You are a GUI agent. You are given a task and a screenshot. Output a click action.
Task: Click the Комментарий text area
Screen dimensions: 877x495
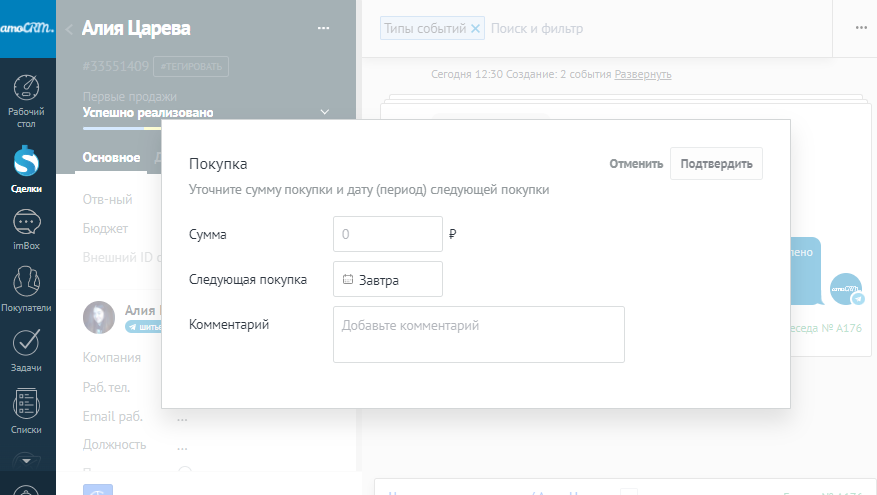pos(478,334)
